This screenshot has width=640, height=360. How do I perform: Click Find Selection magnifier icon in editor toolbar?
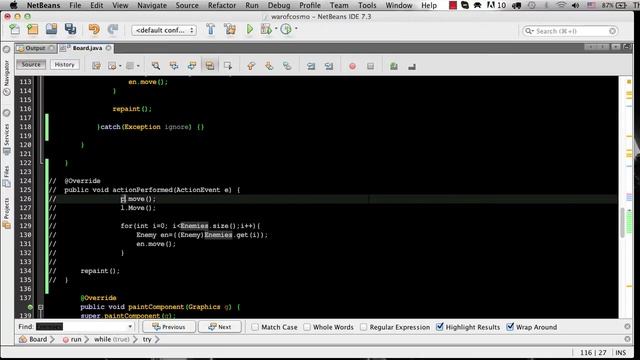tap(156, 66)
